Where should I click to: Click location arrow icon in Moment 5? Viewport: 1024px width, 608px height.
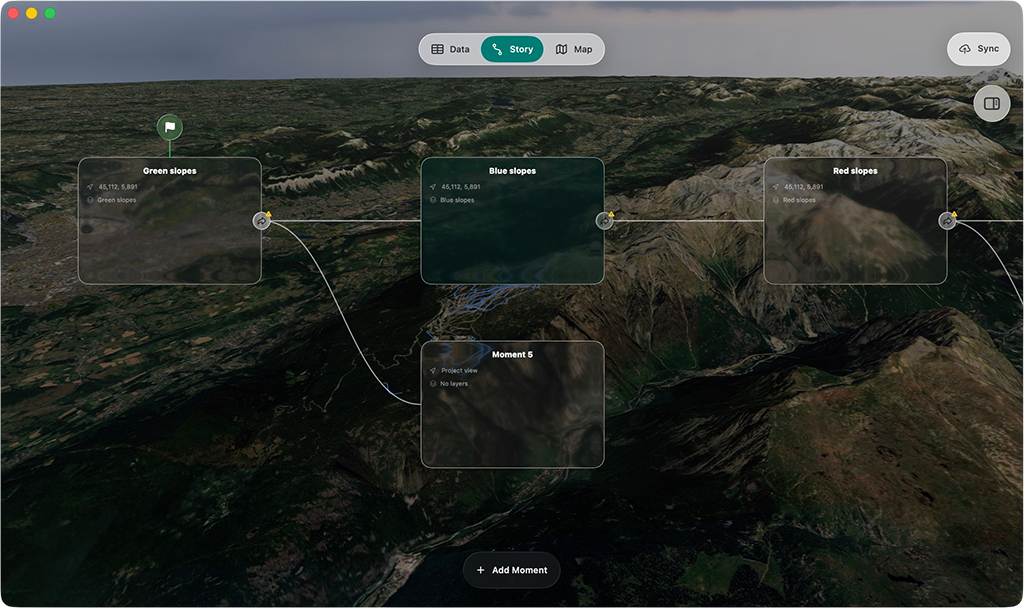pyautogui.click(x=432, y=370)
